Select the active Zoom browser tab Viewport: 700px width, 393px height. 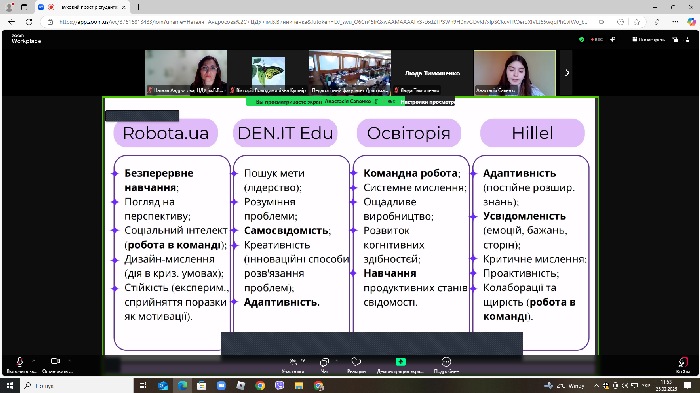82,7
